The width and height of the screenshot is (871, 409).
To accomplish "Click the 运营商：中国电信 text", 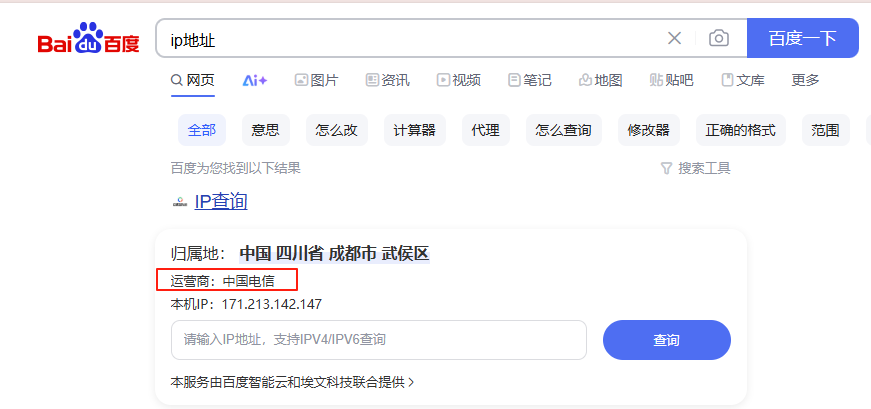I will 222,281.
